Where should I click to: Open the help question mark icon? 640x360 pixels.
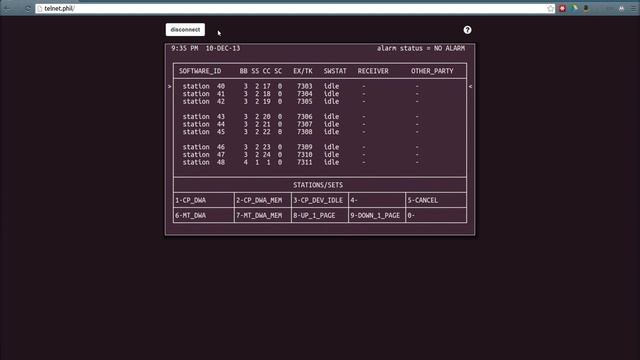click(467, 30)
